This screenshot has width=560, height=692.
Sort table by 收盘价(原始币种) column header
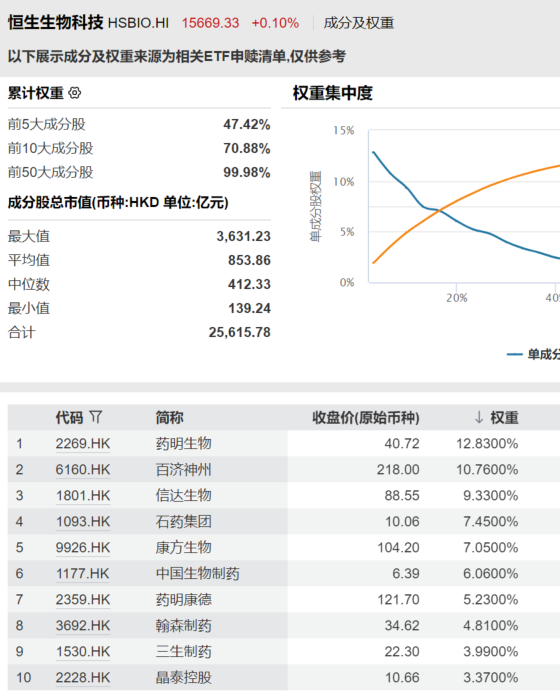(366, 417)
